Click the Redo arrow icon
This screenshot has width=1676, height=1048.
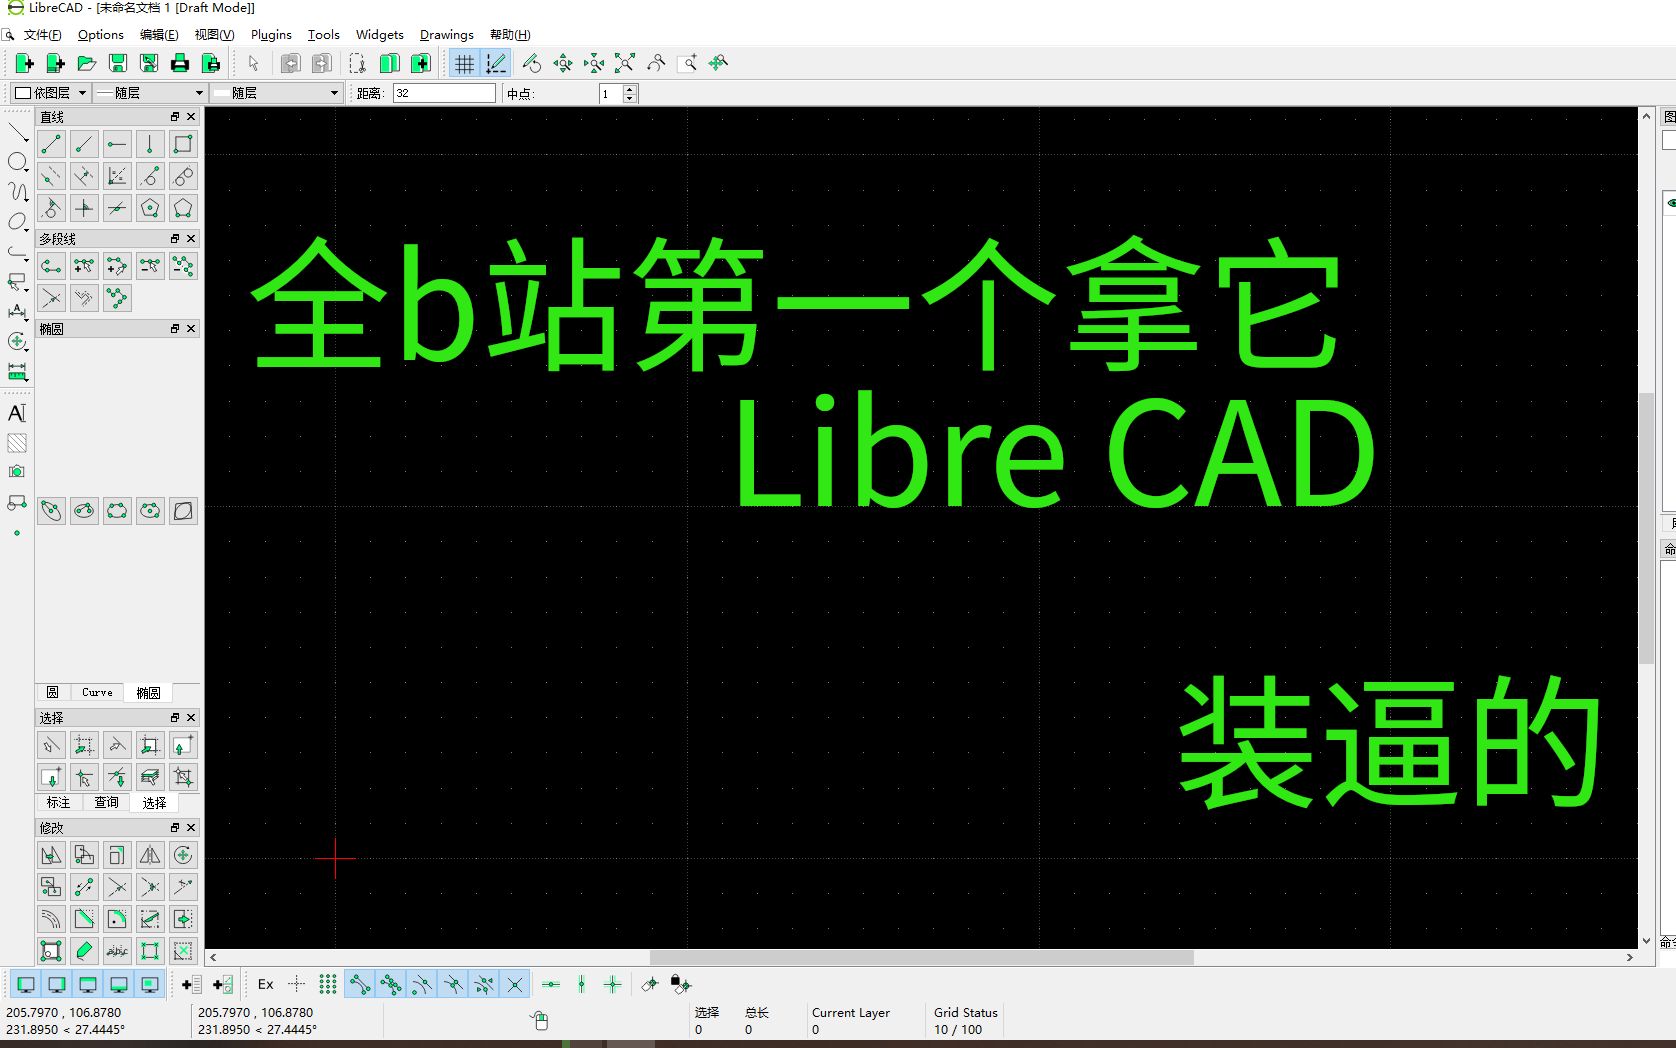[321, 64]
